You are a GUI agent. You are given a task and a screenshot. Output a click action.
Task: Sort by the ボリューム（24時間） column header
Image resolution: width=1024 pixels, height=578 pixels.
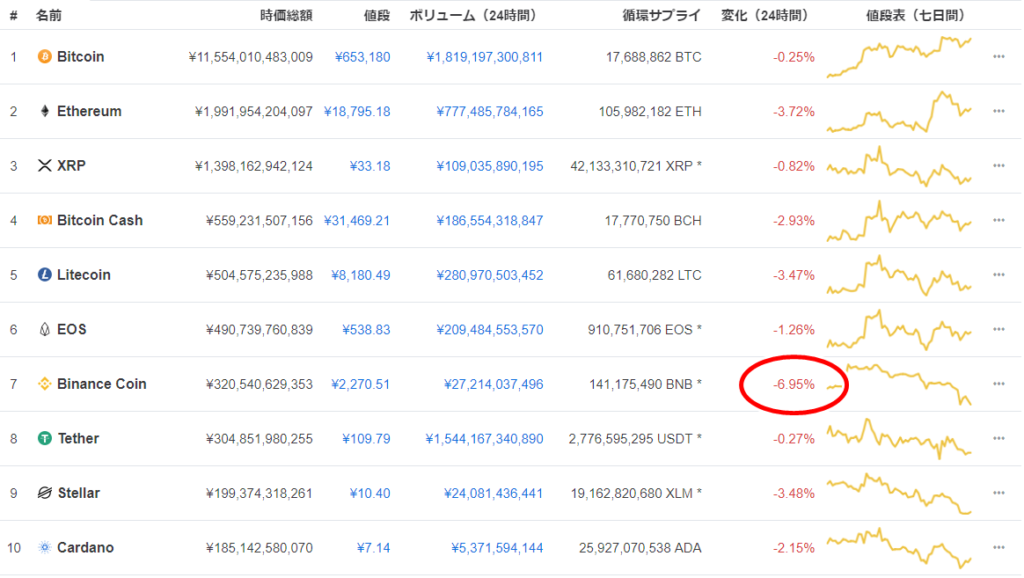pyautogui.click(x=473, y=15)
